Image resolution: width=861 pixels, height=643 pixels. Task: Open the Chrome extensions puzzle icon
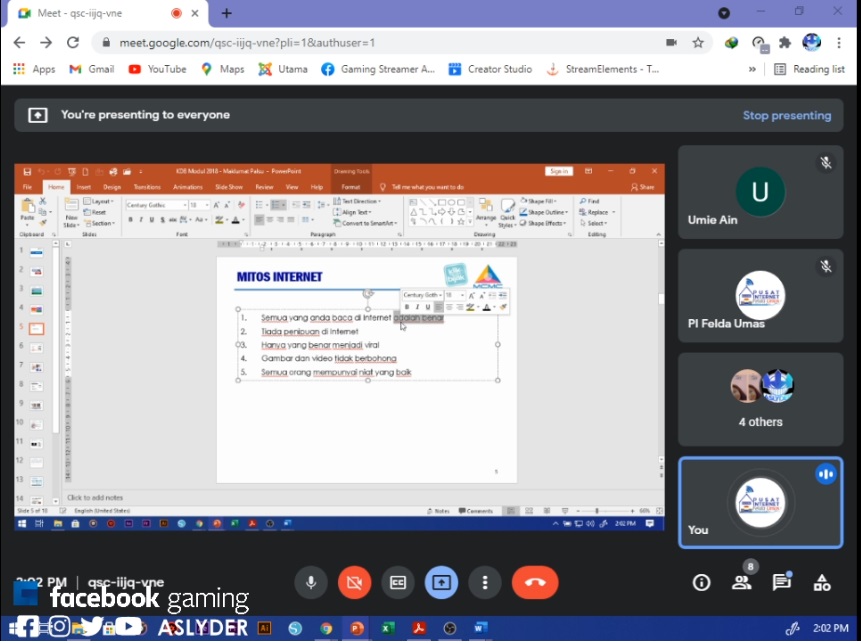coord(785,43)
